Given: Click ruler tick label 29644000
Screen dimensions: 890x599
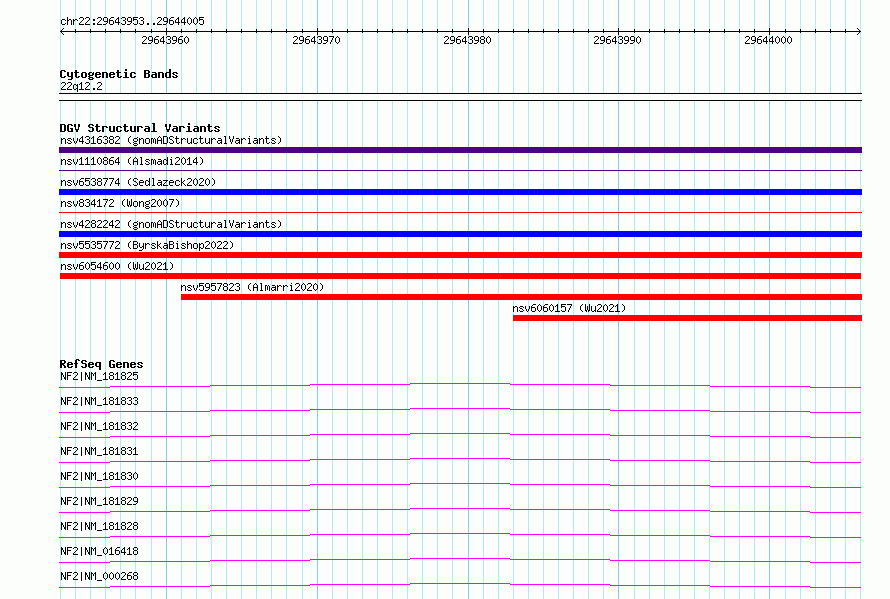Looking at the screenshot, I should pyautogui.click(x=768, y=40).
